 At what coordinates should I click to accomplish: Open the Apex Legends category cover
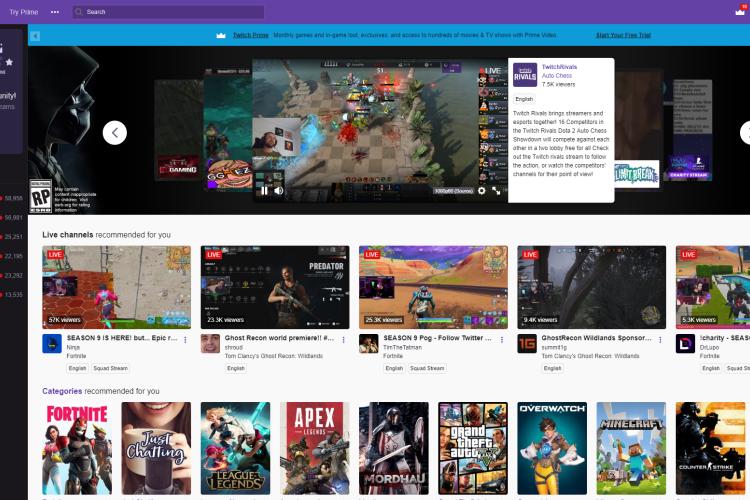point(315,448)
